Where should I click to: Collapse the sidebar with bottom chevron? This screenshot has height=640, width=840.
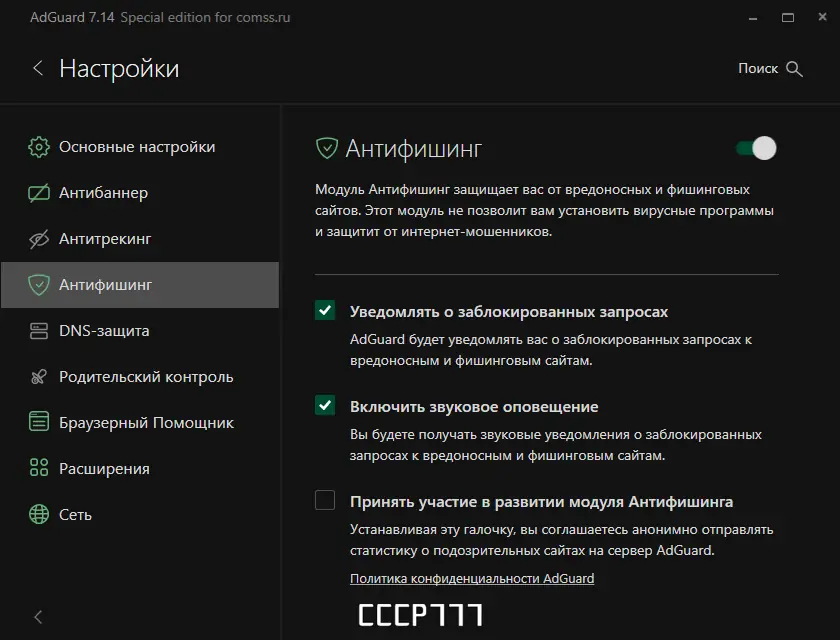(38, 617)
